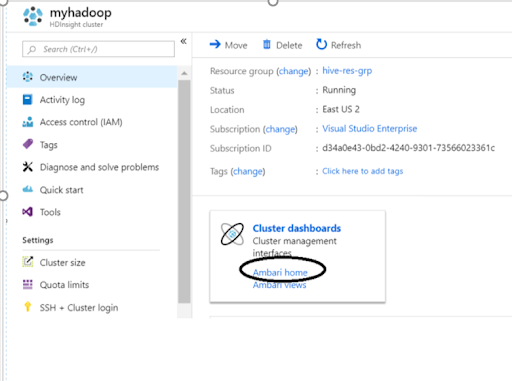Click the purple Tags icon

pos(28,144)
